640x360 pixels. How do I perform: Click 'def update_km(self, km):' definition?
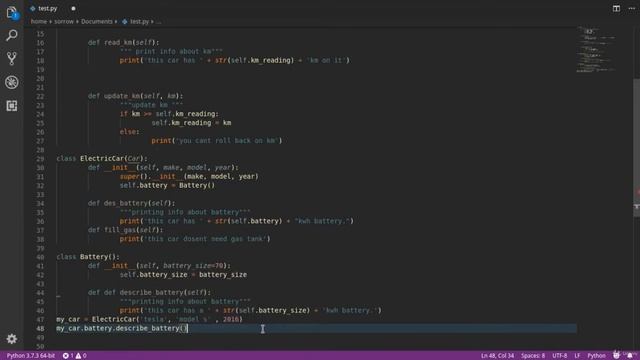[135, 96]
